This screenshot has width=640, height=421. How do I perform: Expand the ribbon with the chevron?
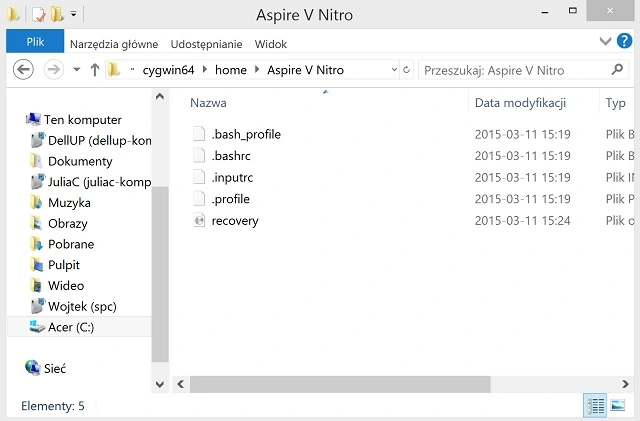point(604,42)
